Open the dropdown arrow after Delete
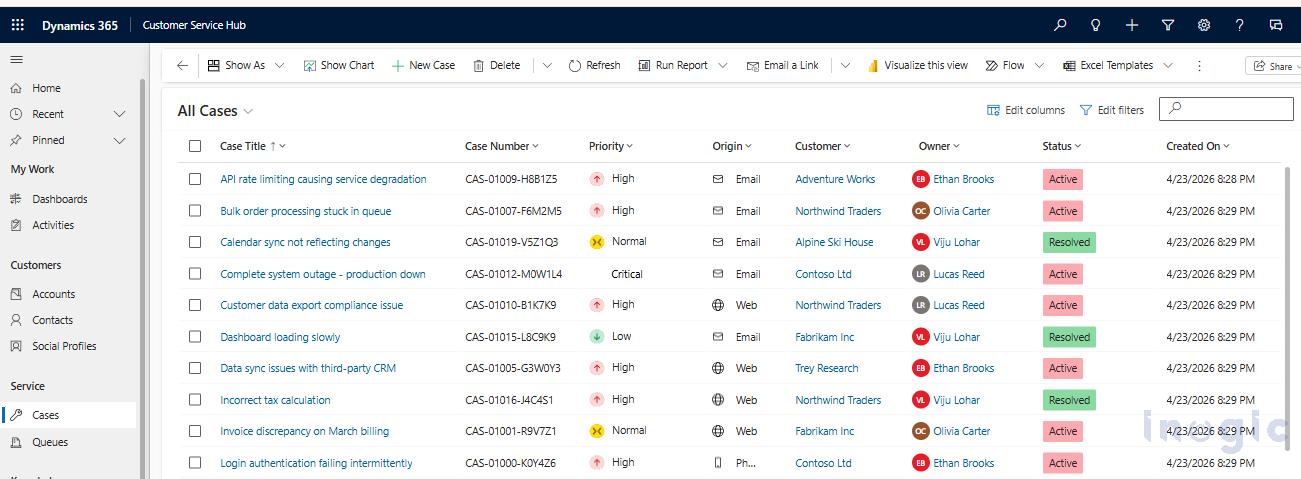 [x=547, y=66]
